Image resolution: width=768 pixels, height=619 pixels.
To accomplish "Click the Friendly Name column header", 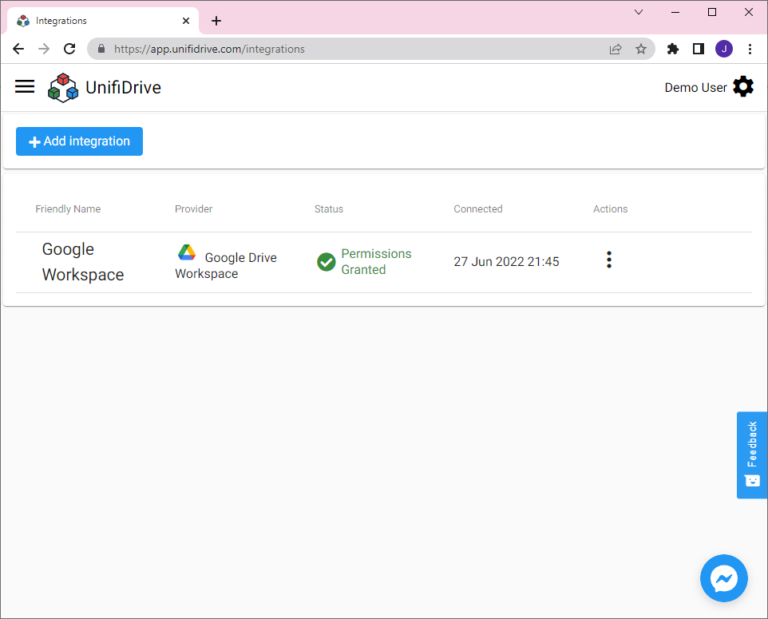I will click(x=68, y=209).
